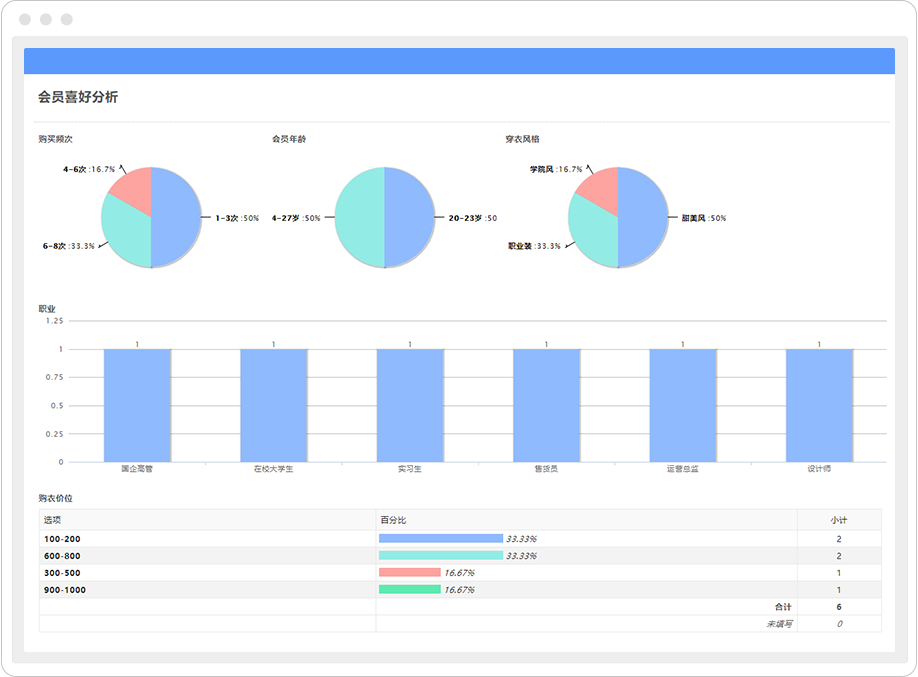The height and width of the screenshot is (677, 918).
Task: Click the 运营总监 bar
Action: point(683,405)
